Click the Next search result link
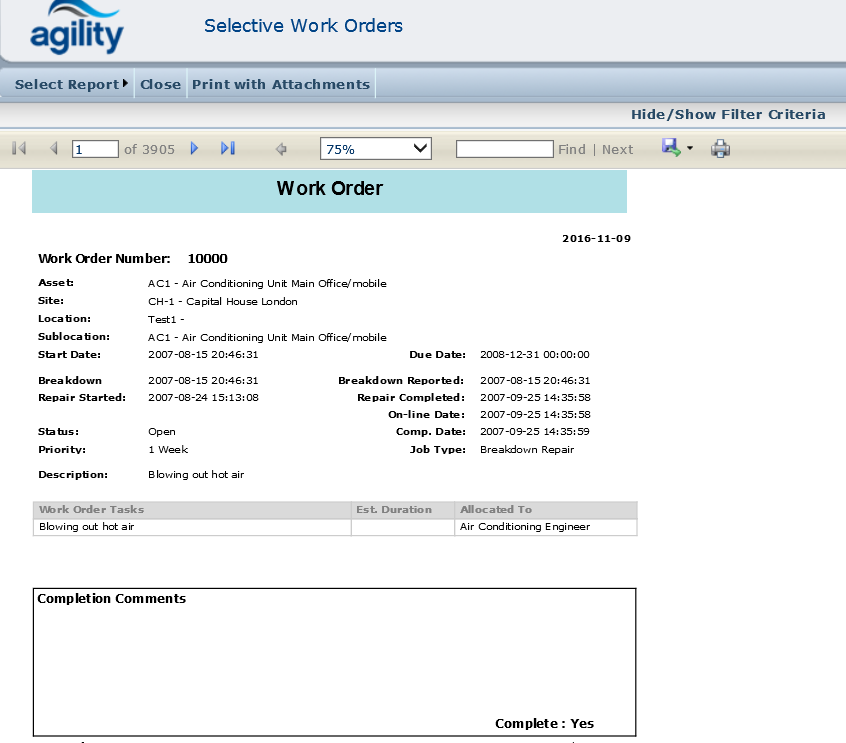This screenshot has width=846, height=743. (x=617, y=149)
